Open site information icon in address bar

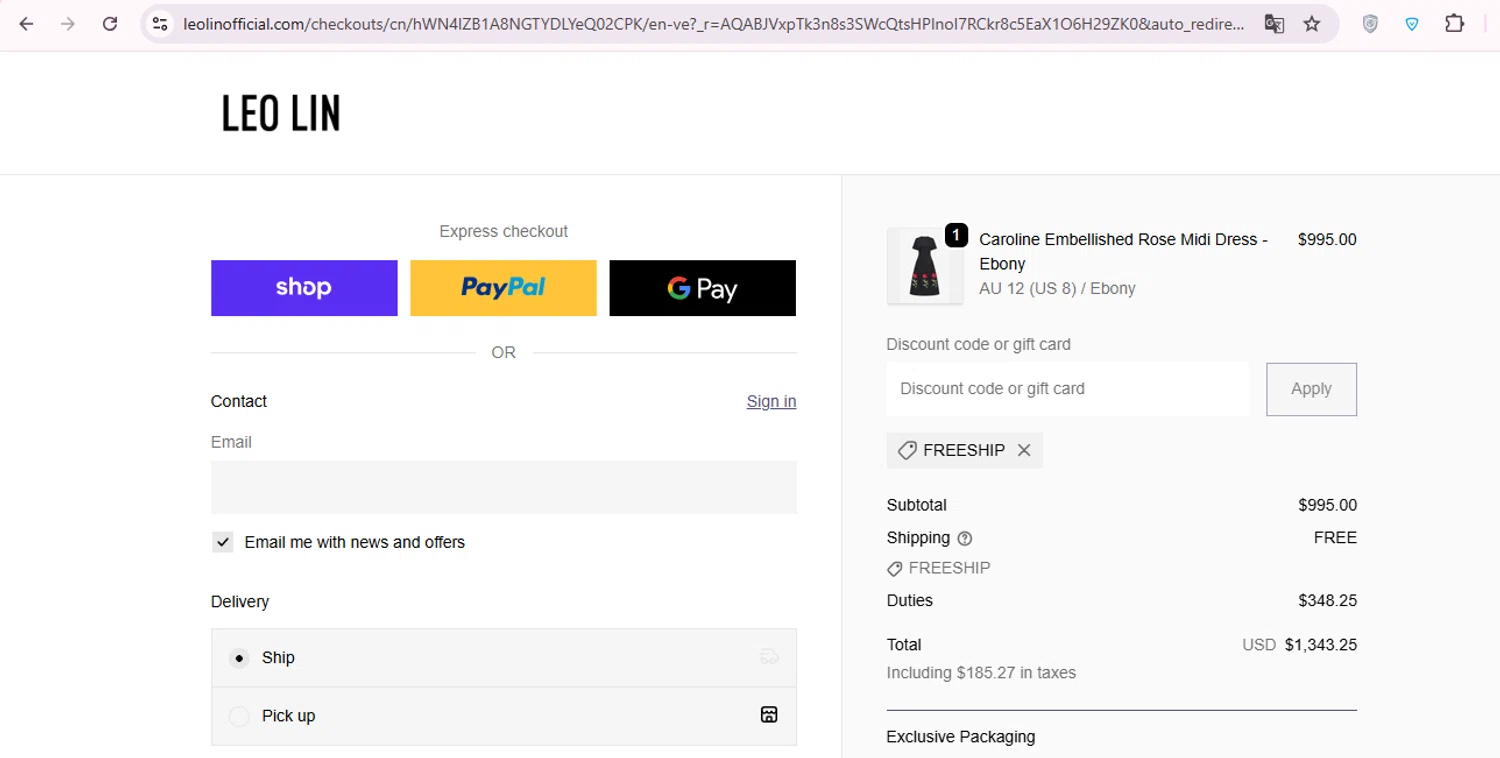[x=160, y=24]
